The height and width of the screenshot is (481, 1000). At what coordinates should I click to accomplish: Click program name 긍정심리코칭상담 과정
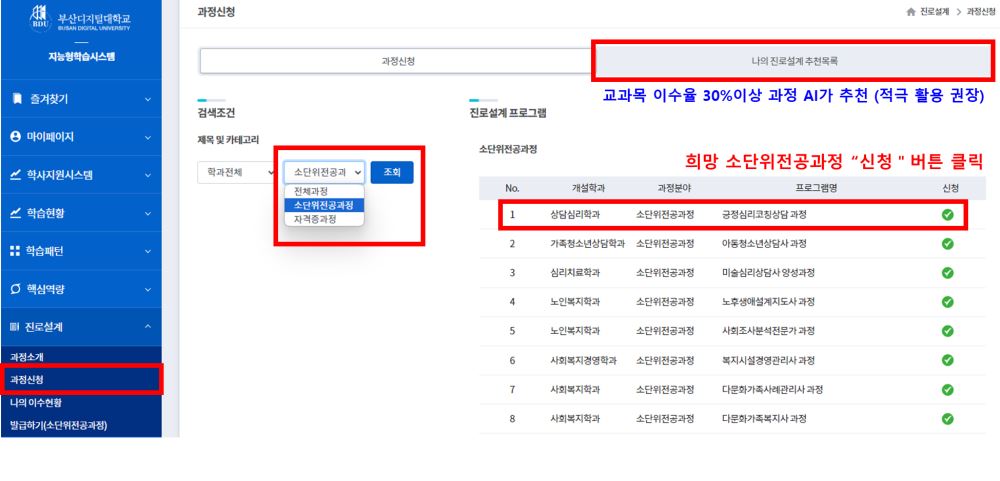point(764,215)
